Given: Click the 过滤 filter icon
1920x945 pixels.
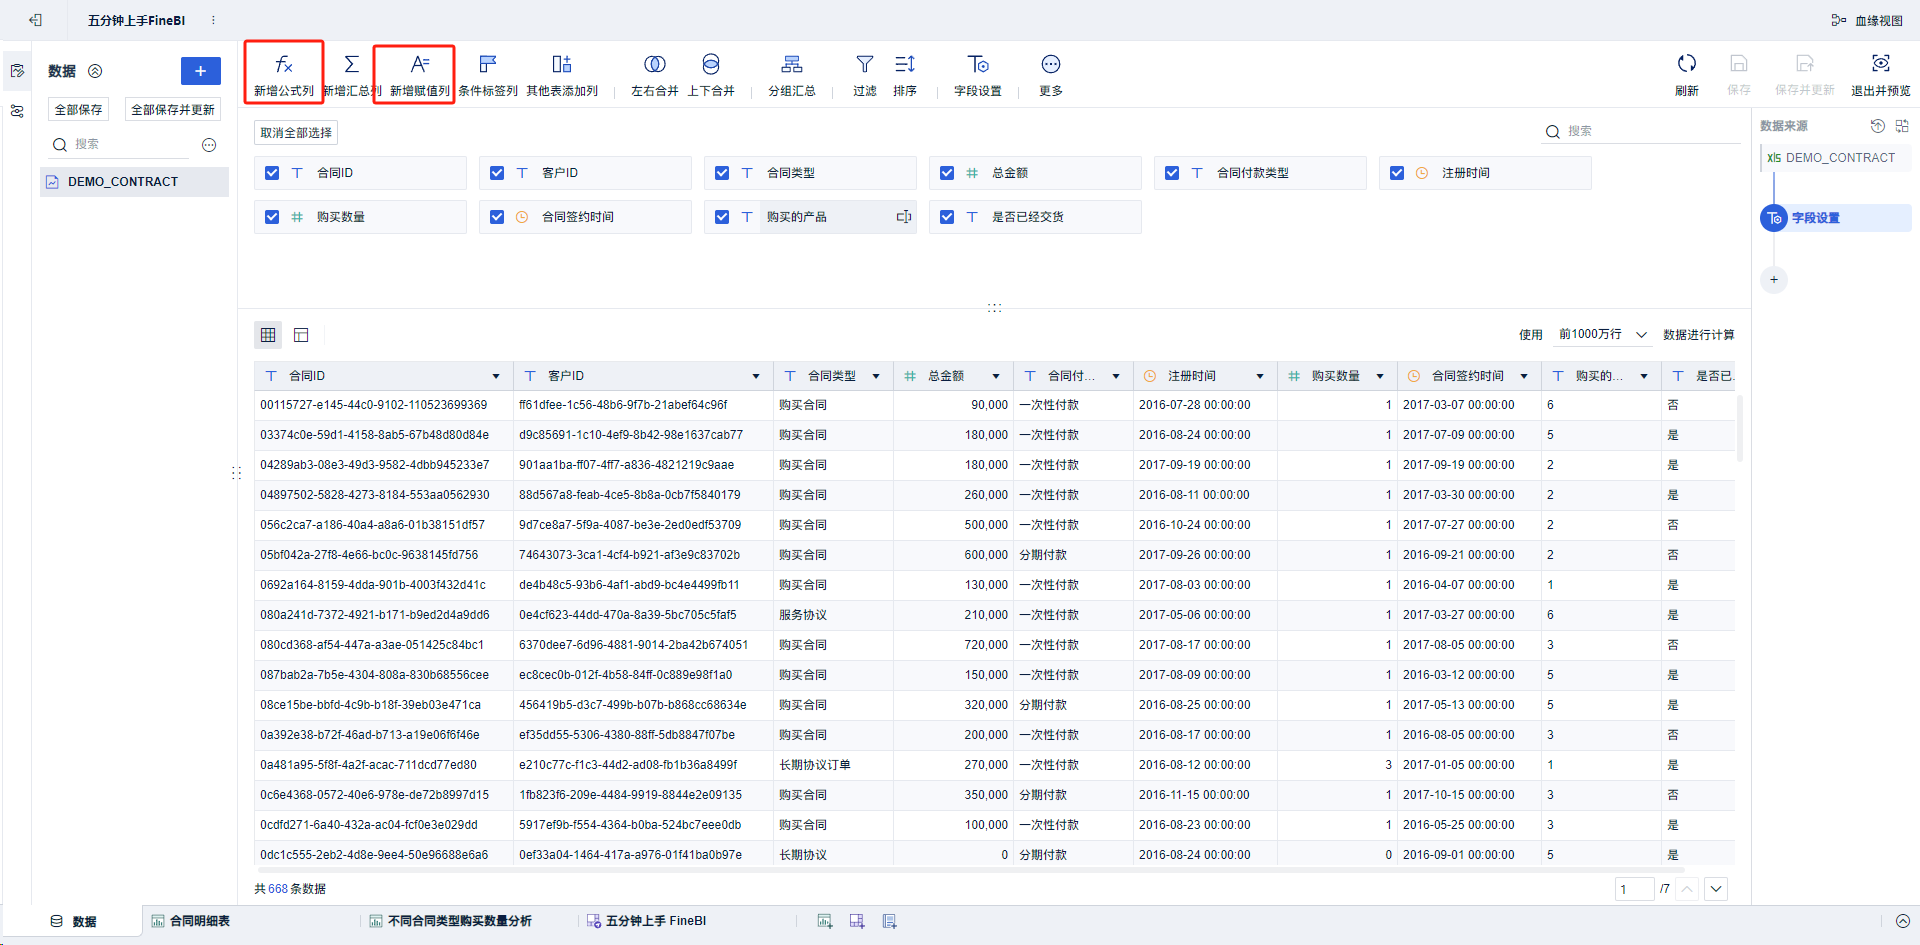Looking at the screenshot, I should (865, 64).
